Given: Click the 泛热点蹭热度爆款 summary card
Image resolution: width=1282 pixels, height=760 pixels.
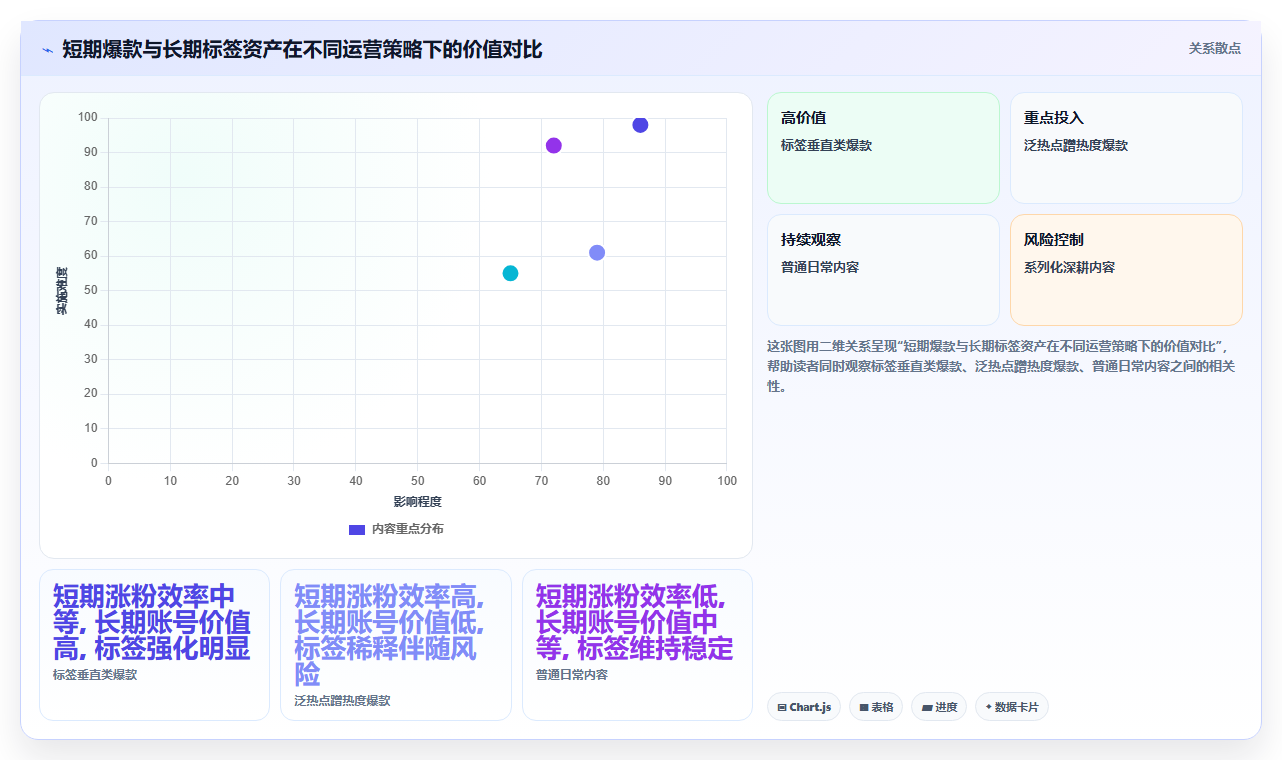Looking at the screenshot, I should pos(396,645).
